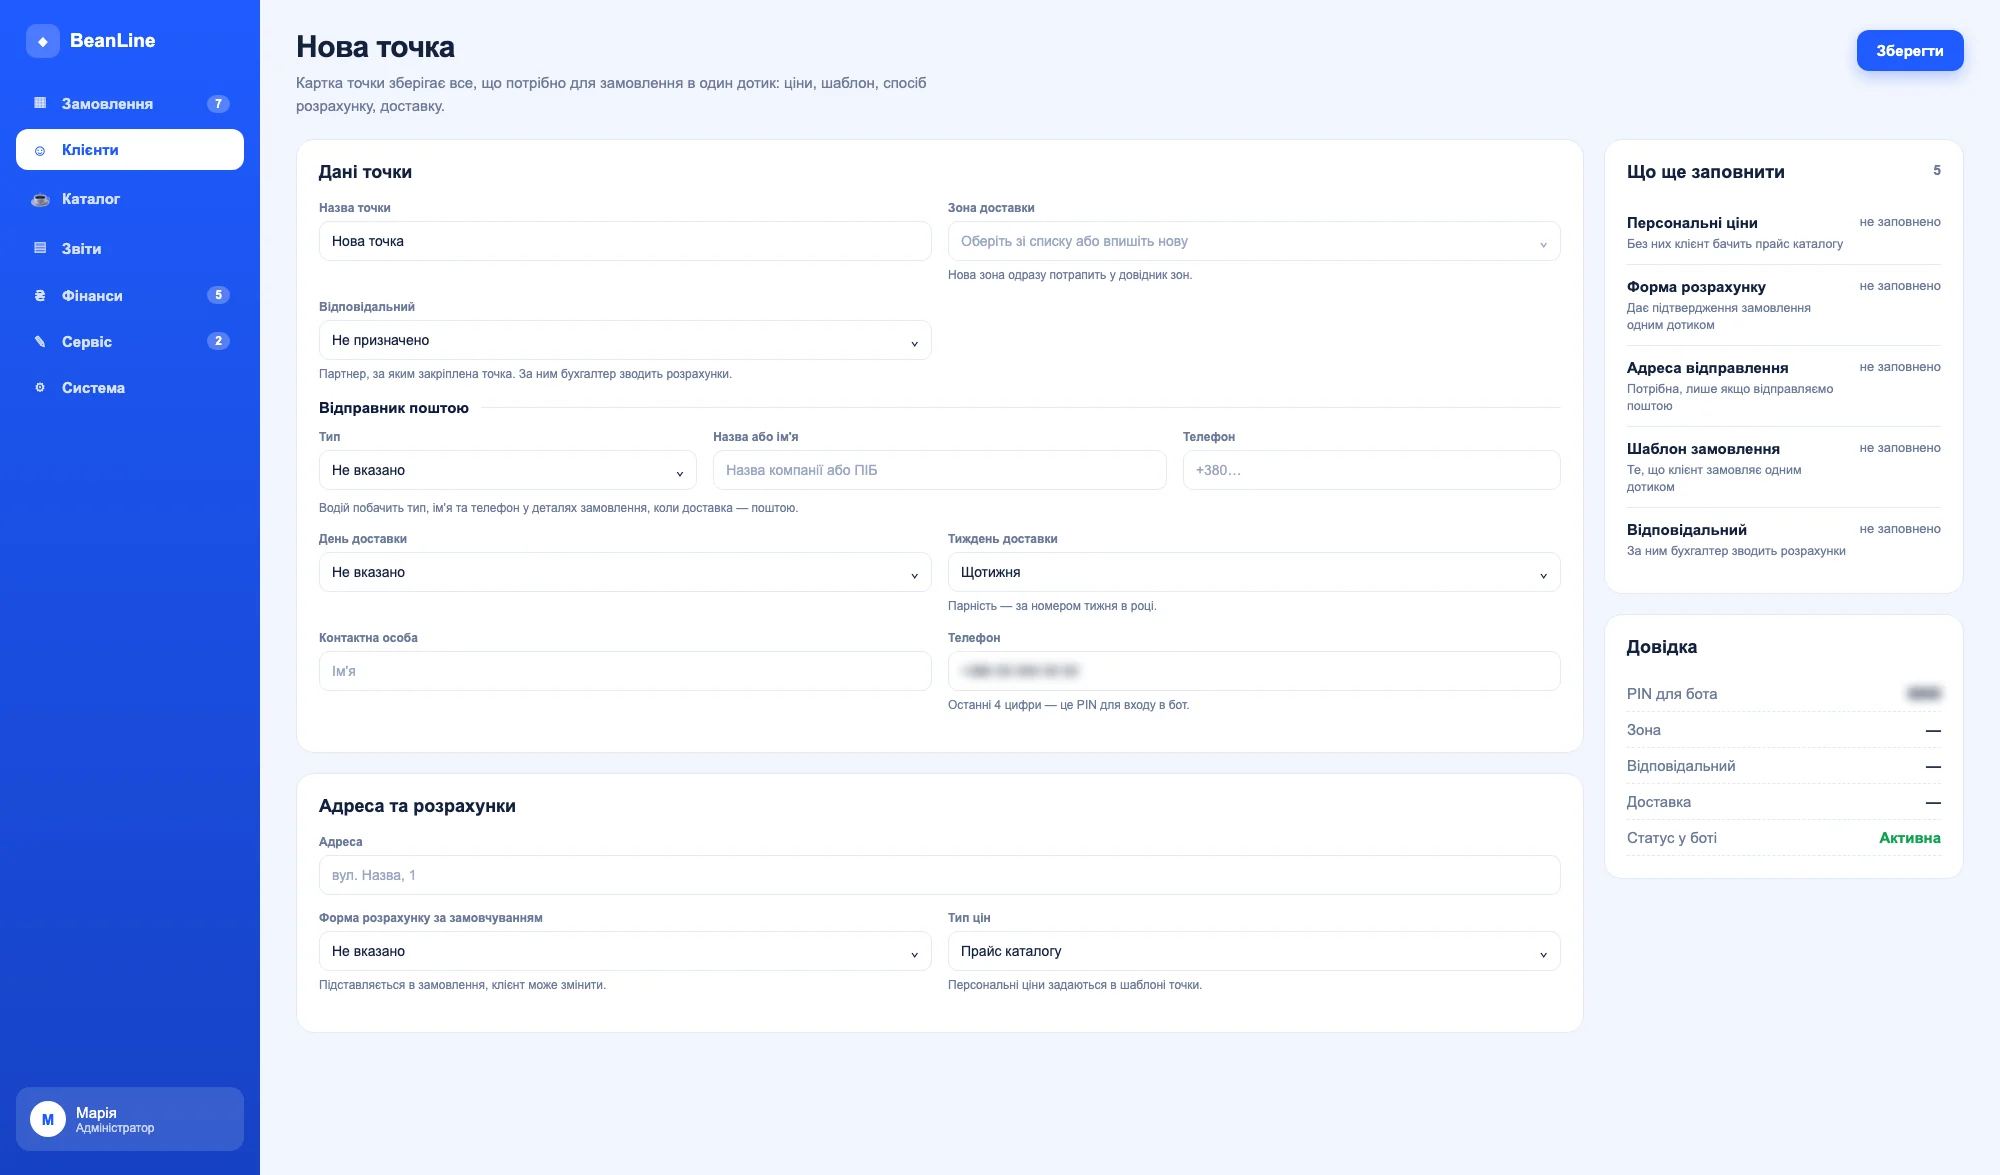The image size is (2000, 1175).
Task: Open the Замовлення section icon
Action: coord(40,103)
